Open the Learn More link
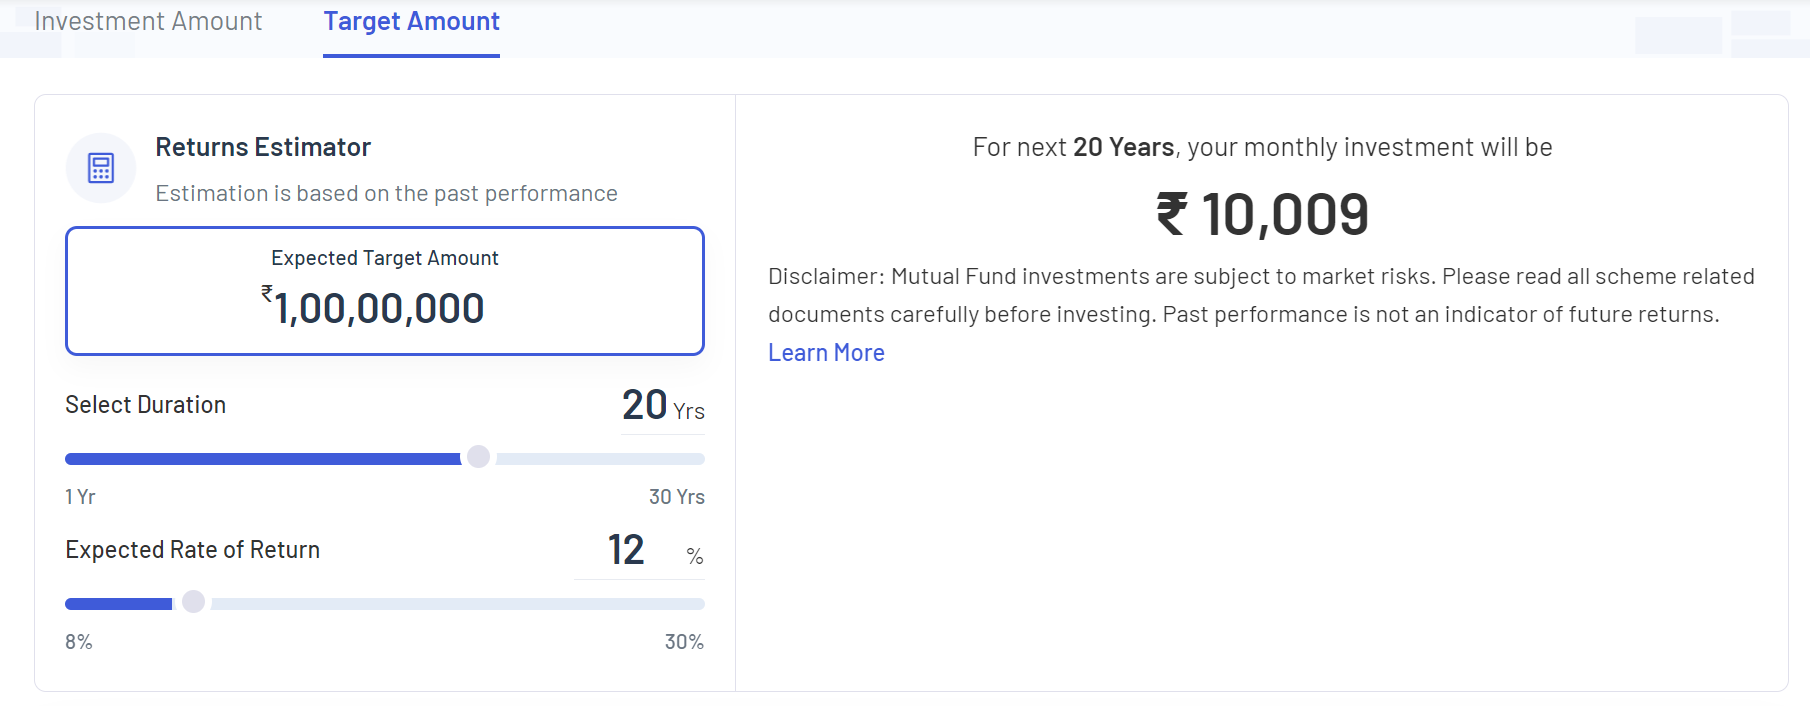1810x706 pixels. coord(826,353)
